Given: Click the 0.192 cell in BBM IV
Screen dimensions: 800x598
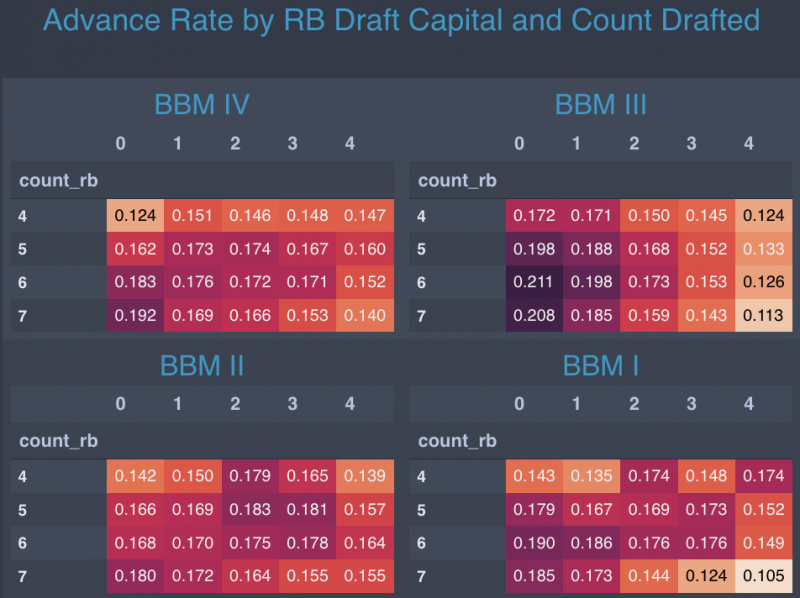Looking at the screenshot, I should click(135, 316).
